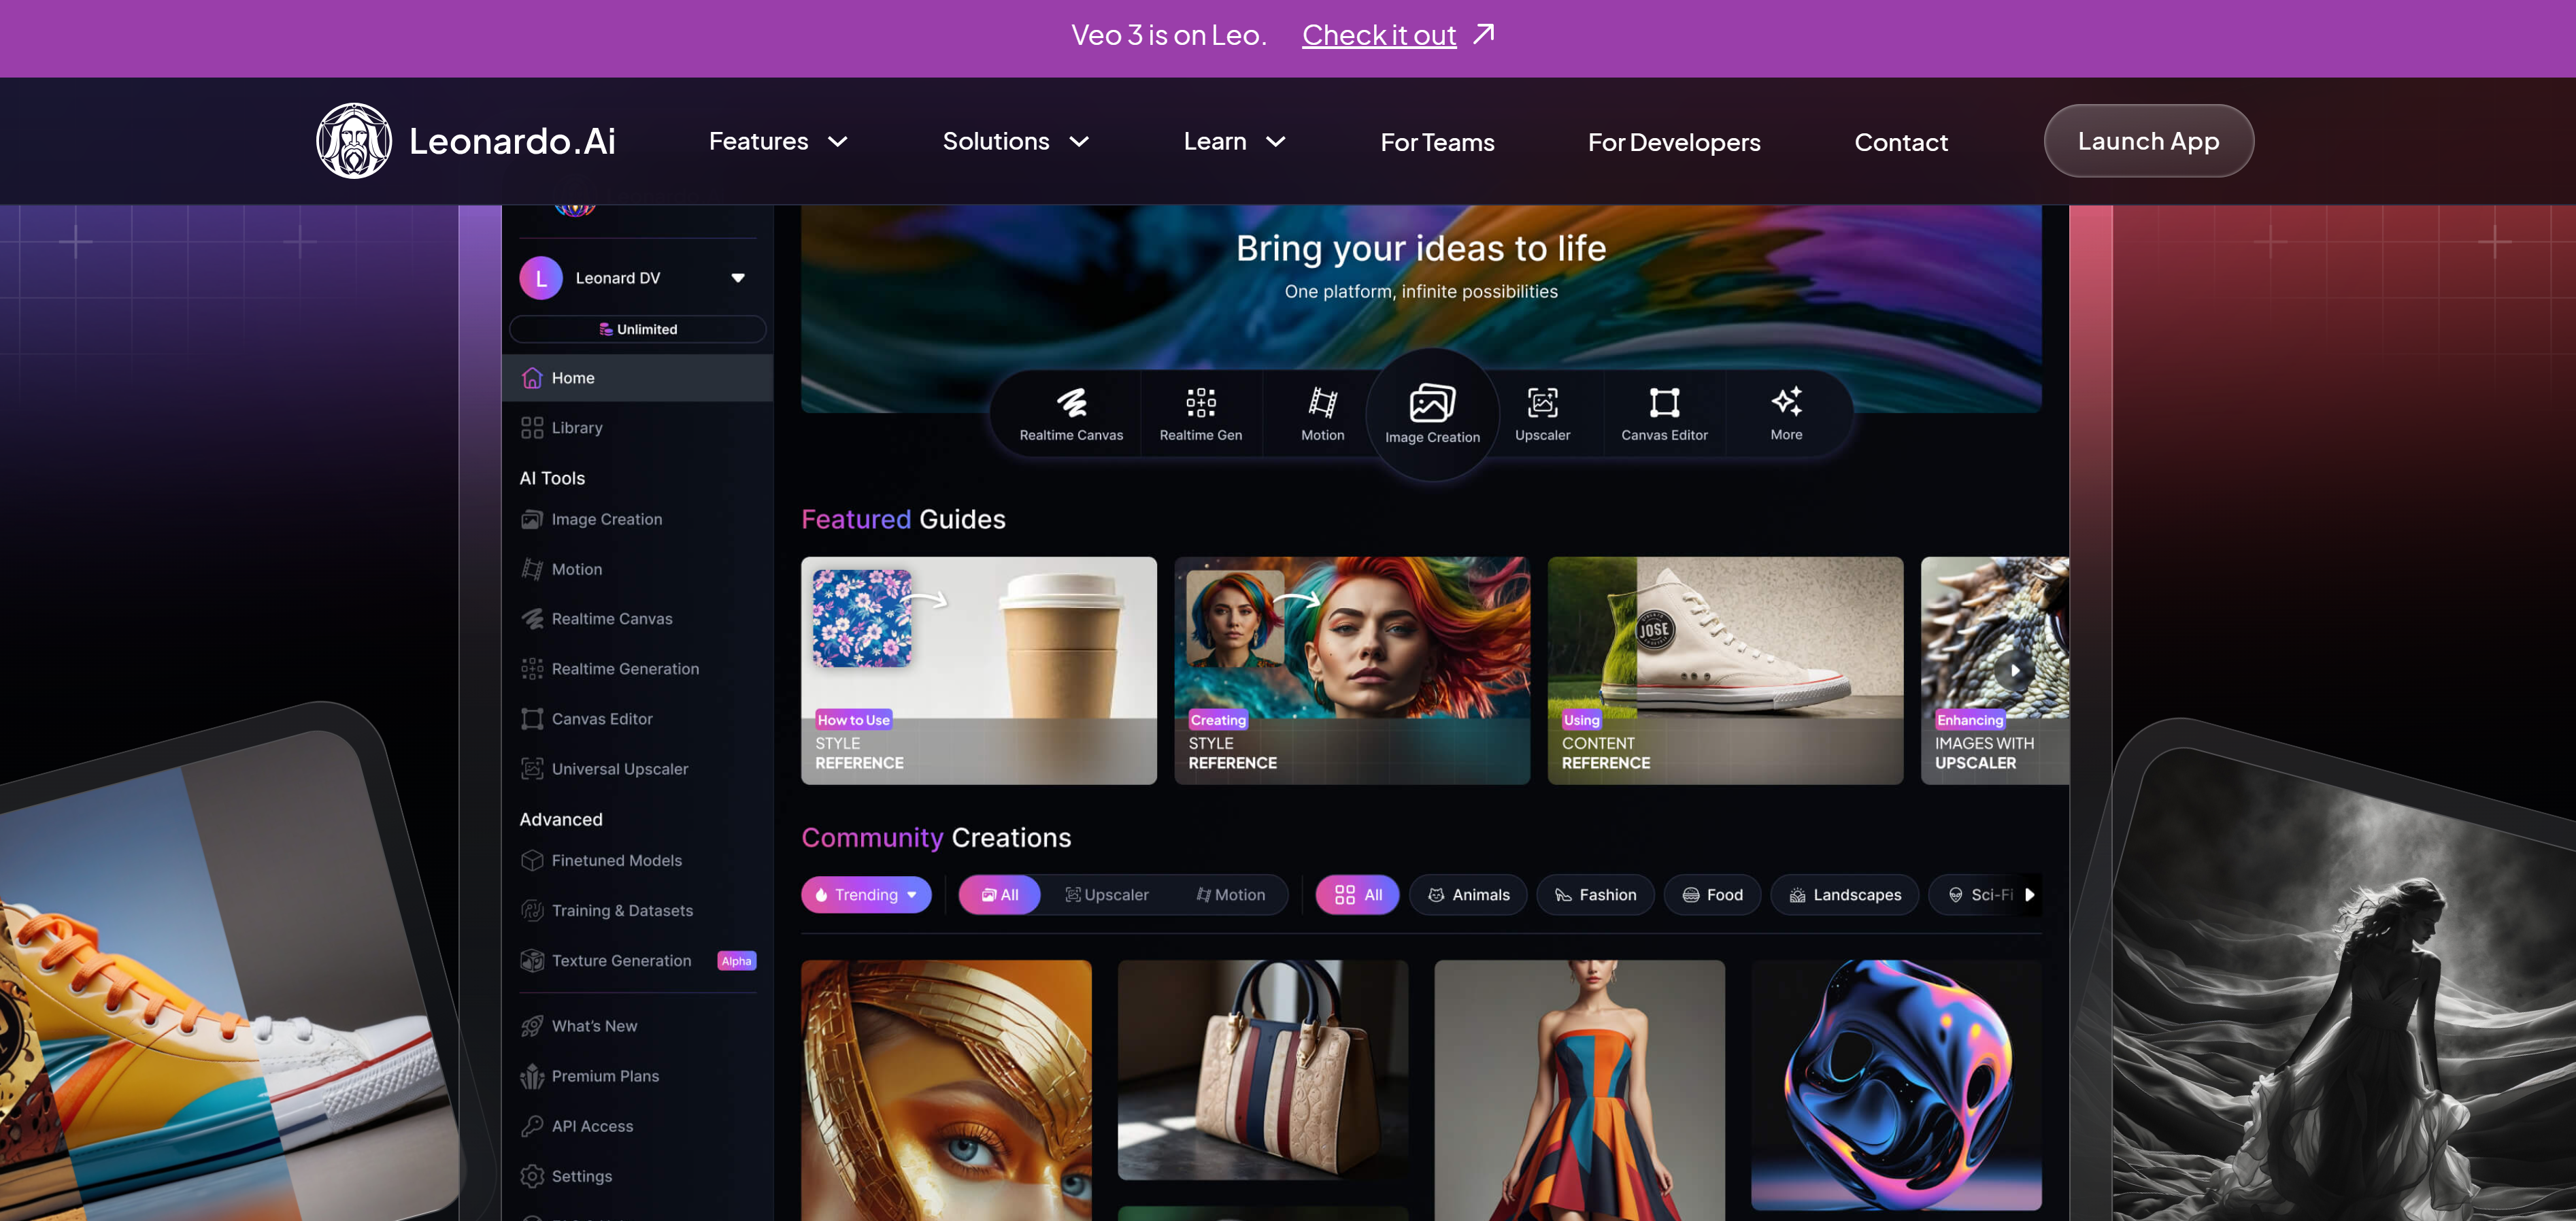2576x1221 pixels.
Task: Enable the Landscapes category filter
Action: point(1844,894)
